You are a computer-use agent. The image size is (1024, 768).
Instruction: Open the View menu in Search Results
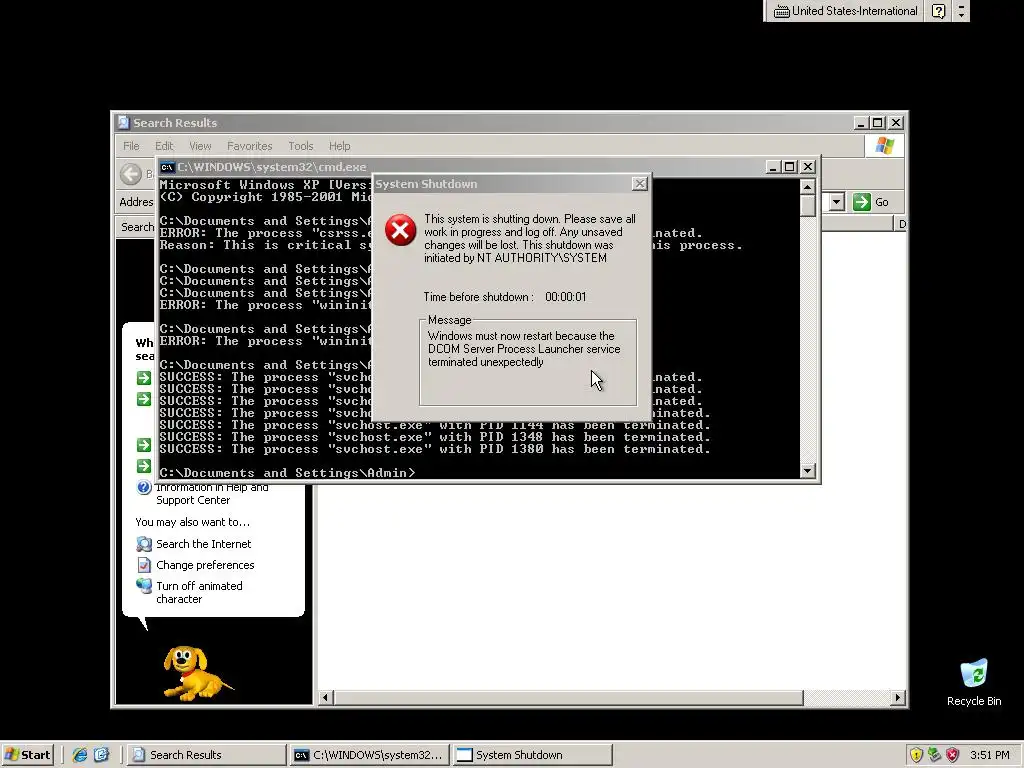pos(200,146)
